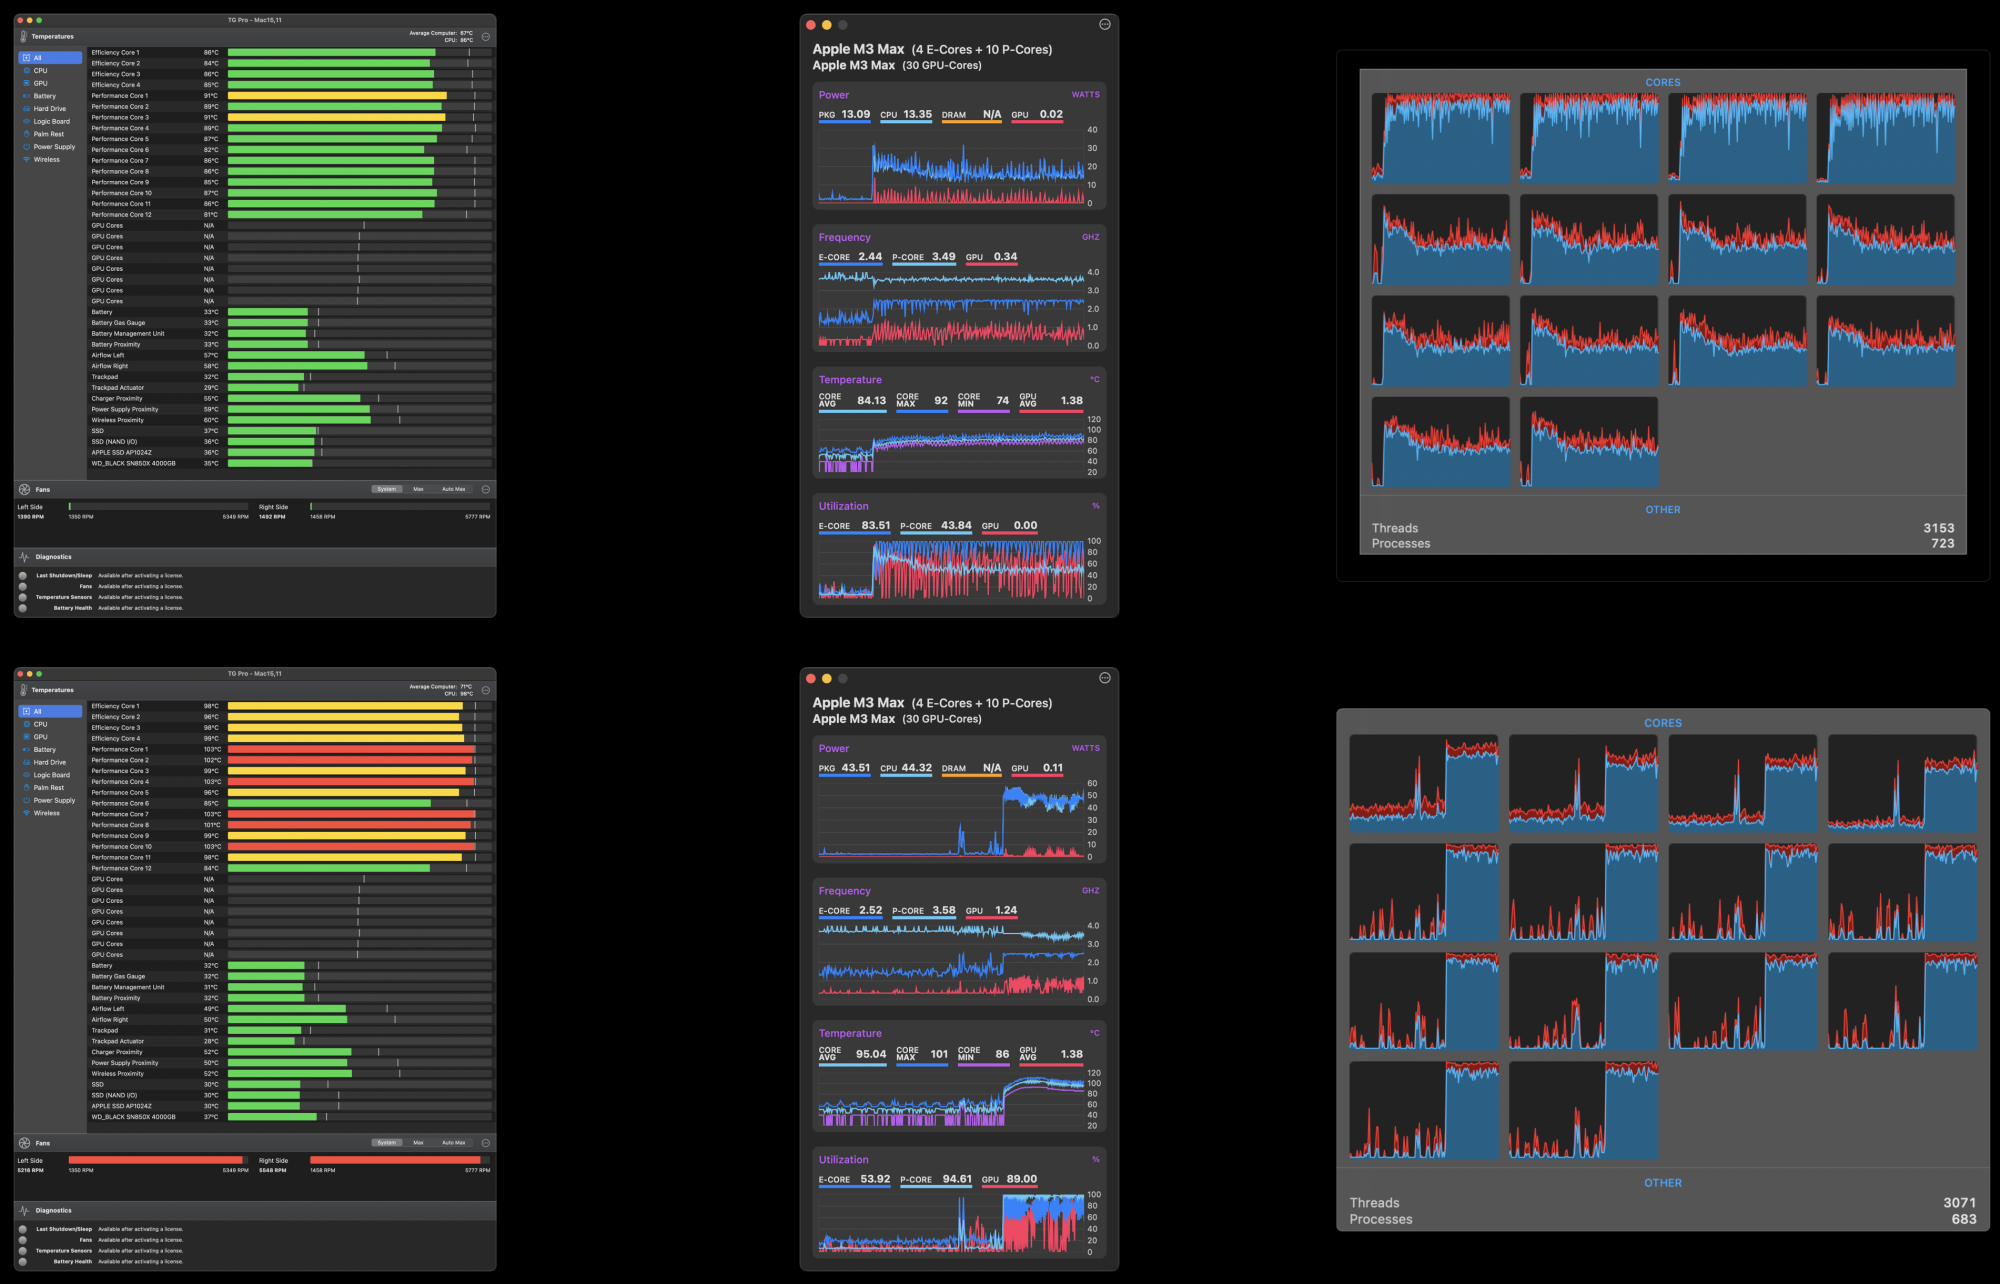Show Wireless sensors in lower TG Pro sidebar
Image resolution: width=2000 pixels, height=1284 pixels.
tap(50, 813)
